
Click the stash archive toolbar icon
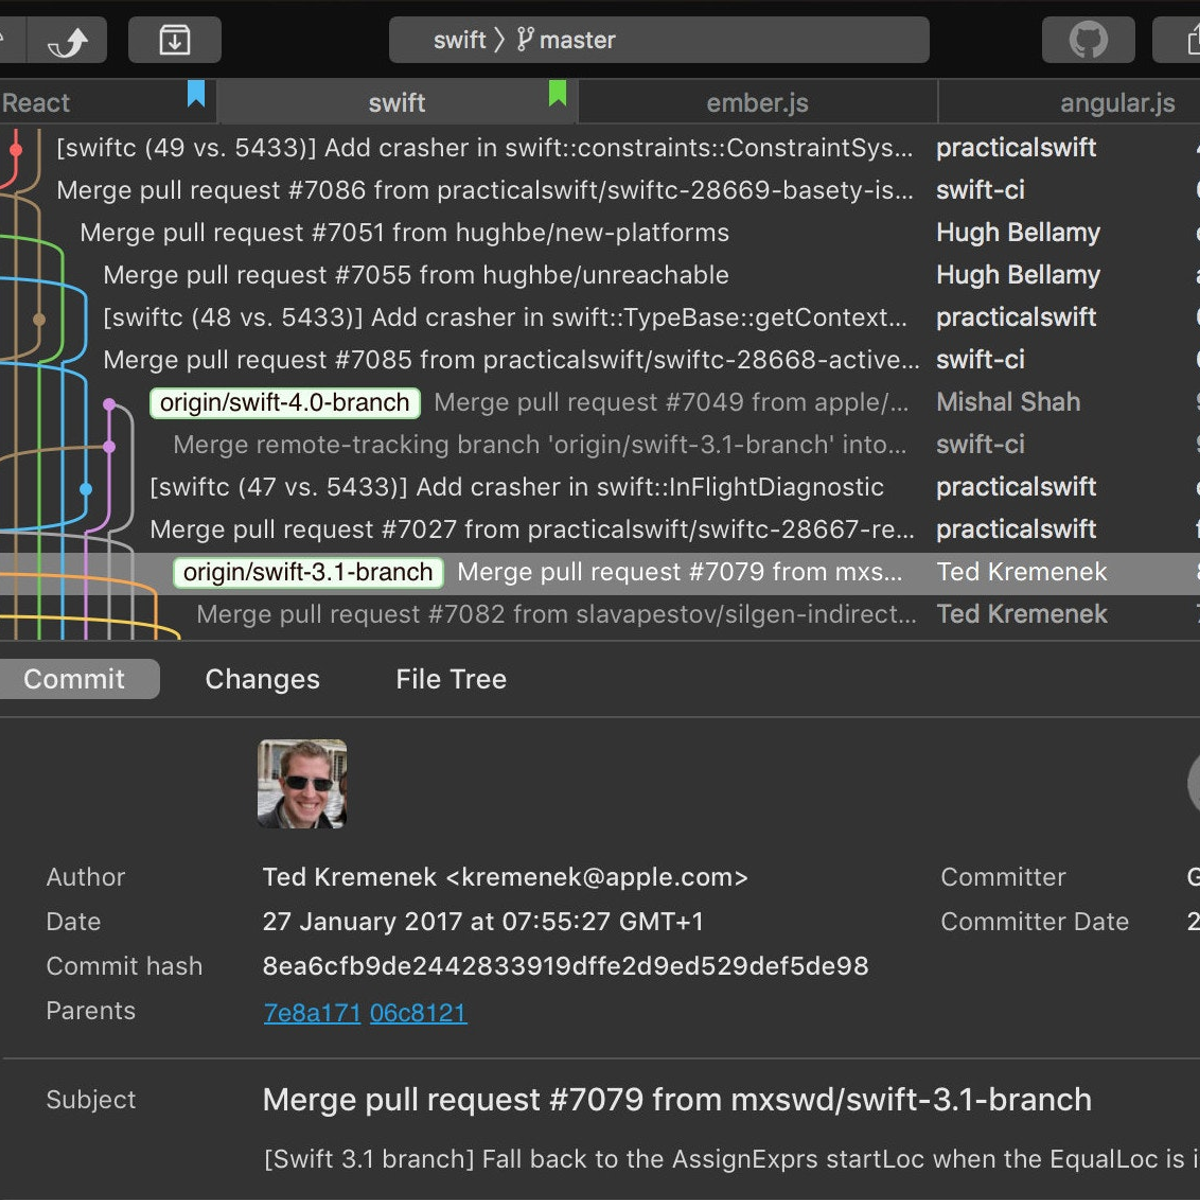[x=175, y=40]
